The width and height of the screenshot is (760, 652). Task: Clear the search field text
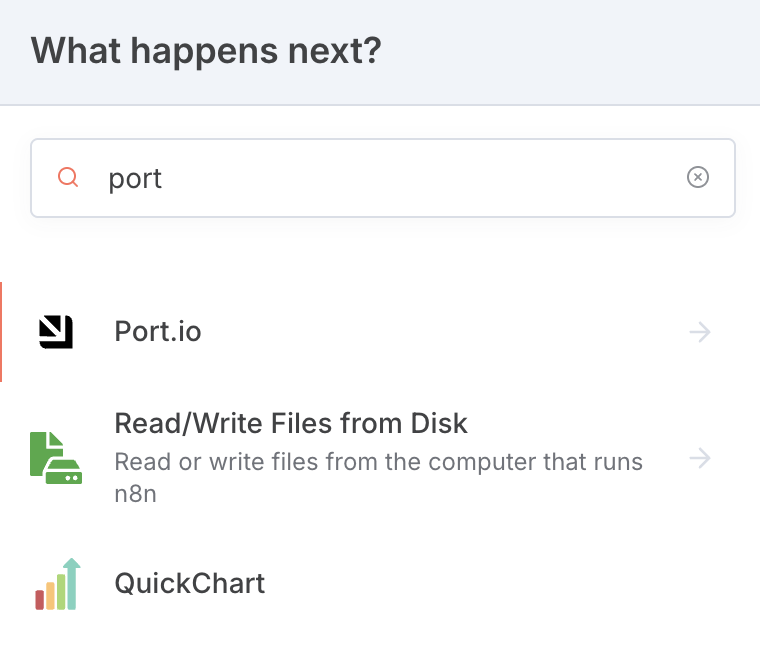698,178
